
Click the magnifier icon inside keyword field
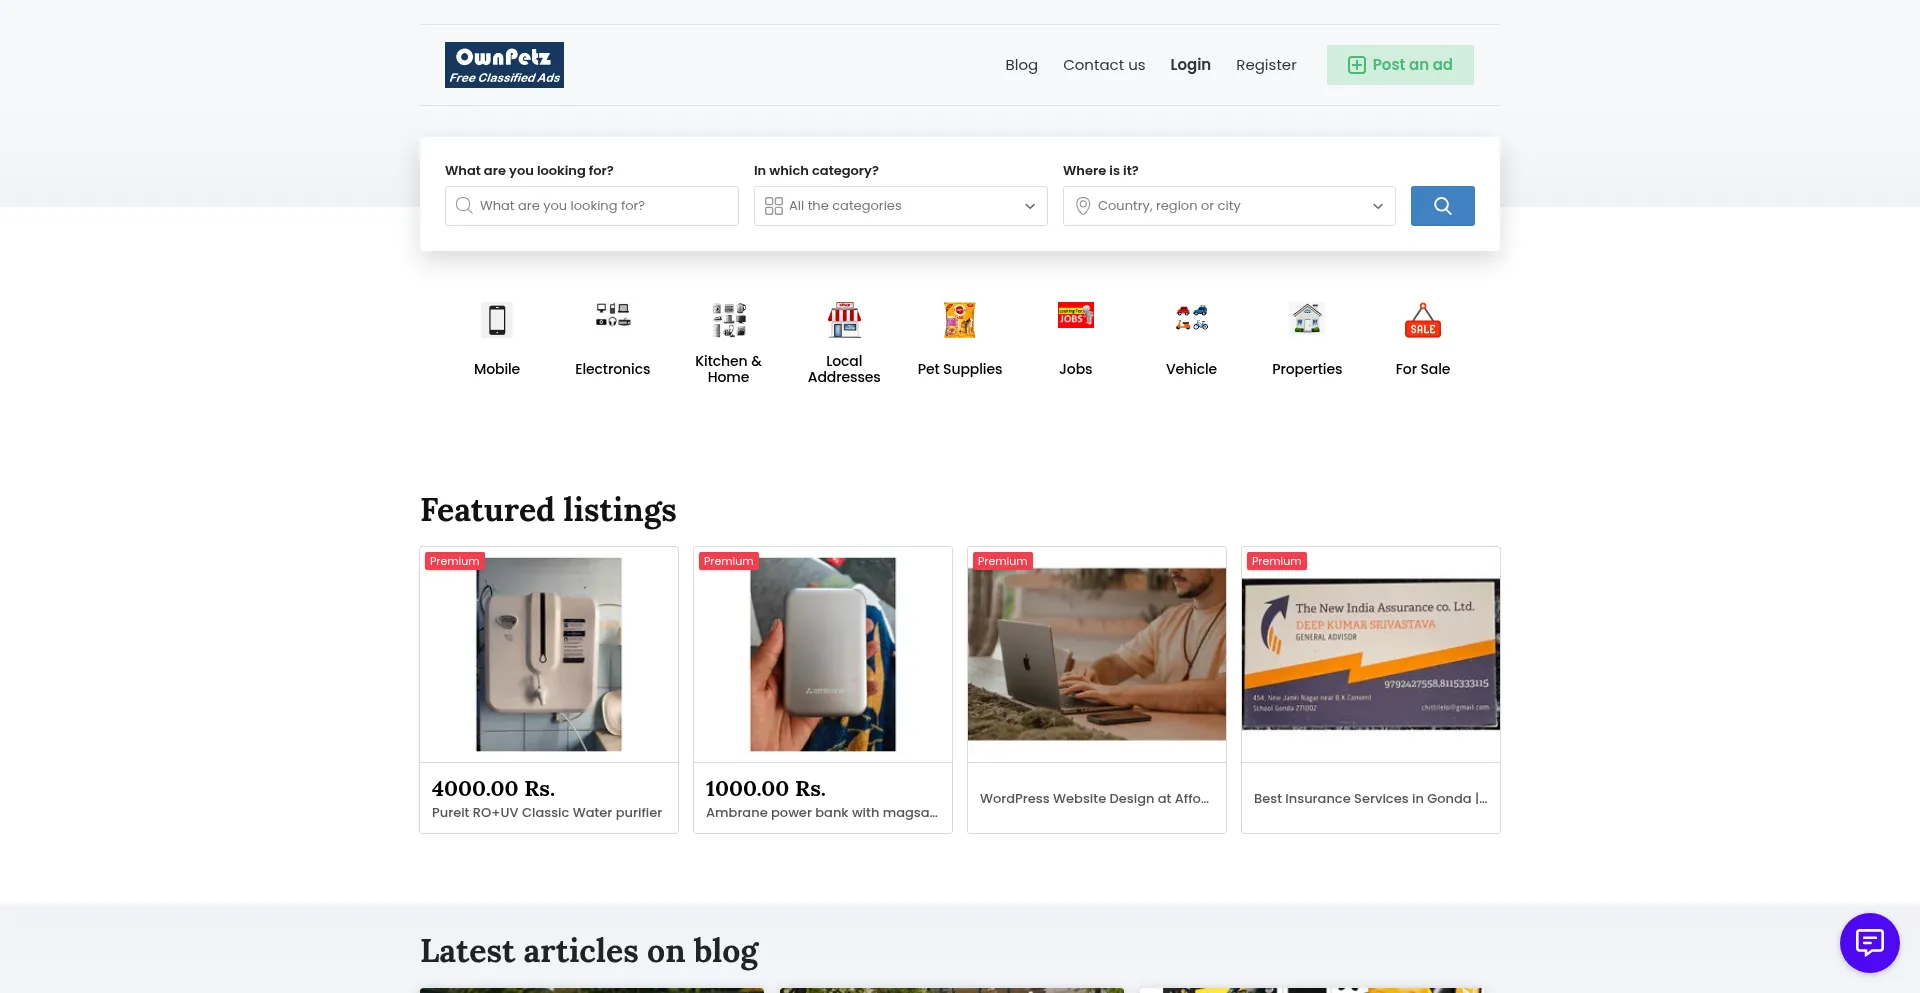(464, 206)
